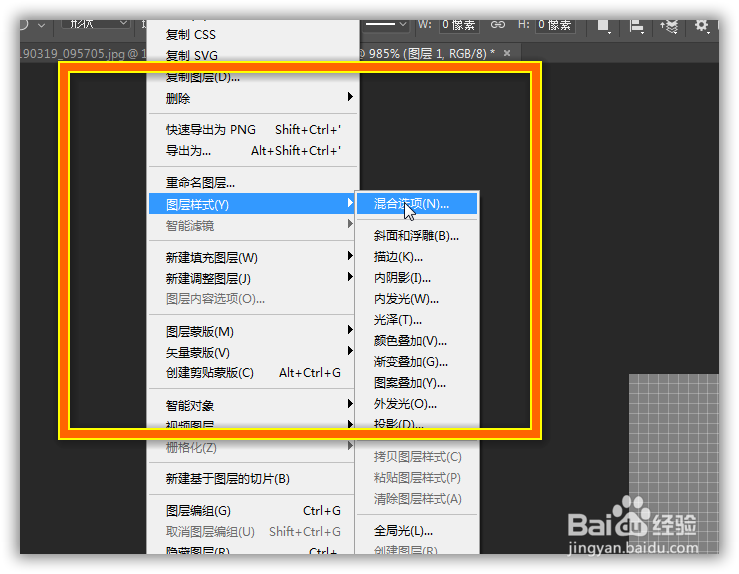The width and height of the screenshot is (739, 574).
Task: Choose Export As (导出为...) entry
Action: click(252, 151)
